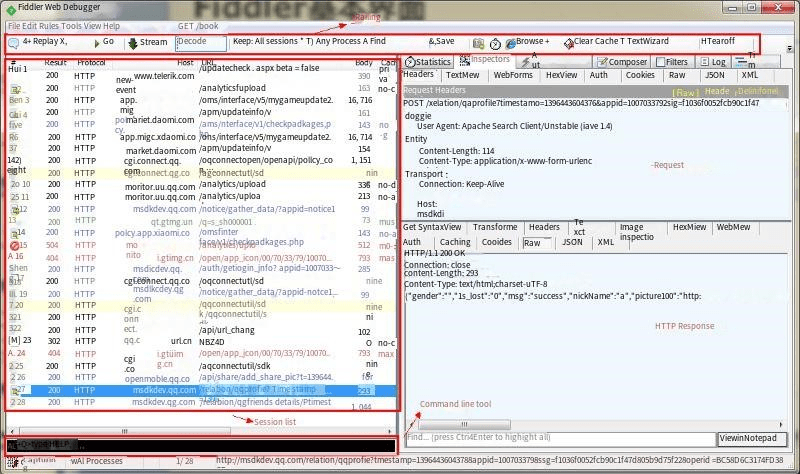The width and height of the screenshot is (800, 474).
Task: Open the Rules menu
Action: pos(49,26)
